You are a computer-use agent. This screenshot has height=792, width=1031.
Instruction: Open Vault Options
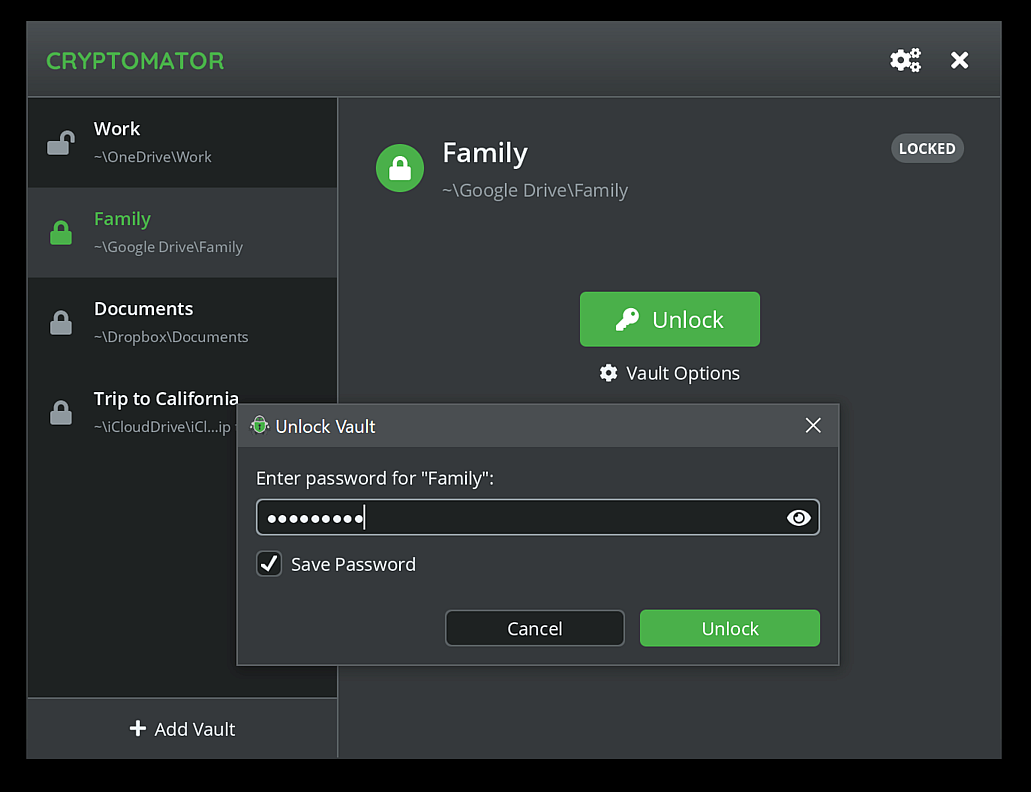click(669, 373)
